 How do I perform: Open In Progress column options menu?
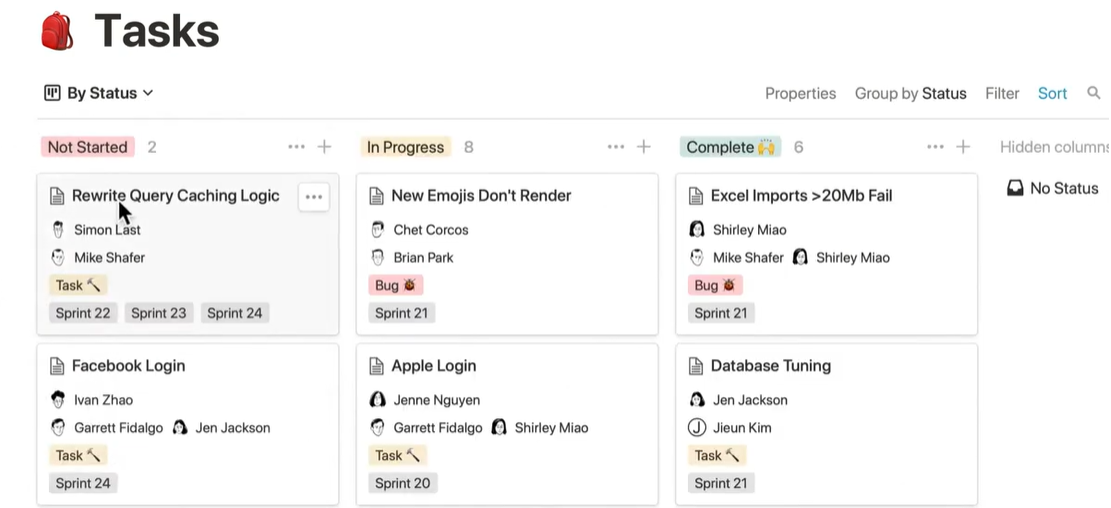point(616,147)
